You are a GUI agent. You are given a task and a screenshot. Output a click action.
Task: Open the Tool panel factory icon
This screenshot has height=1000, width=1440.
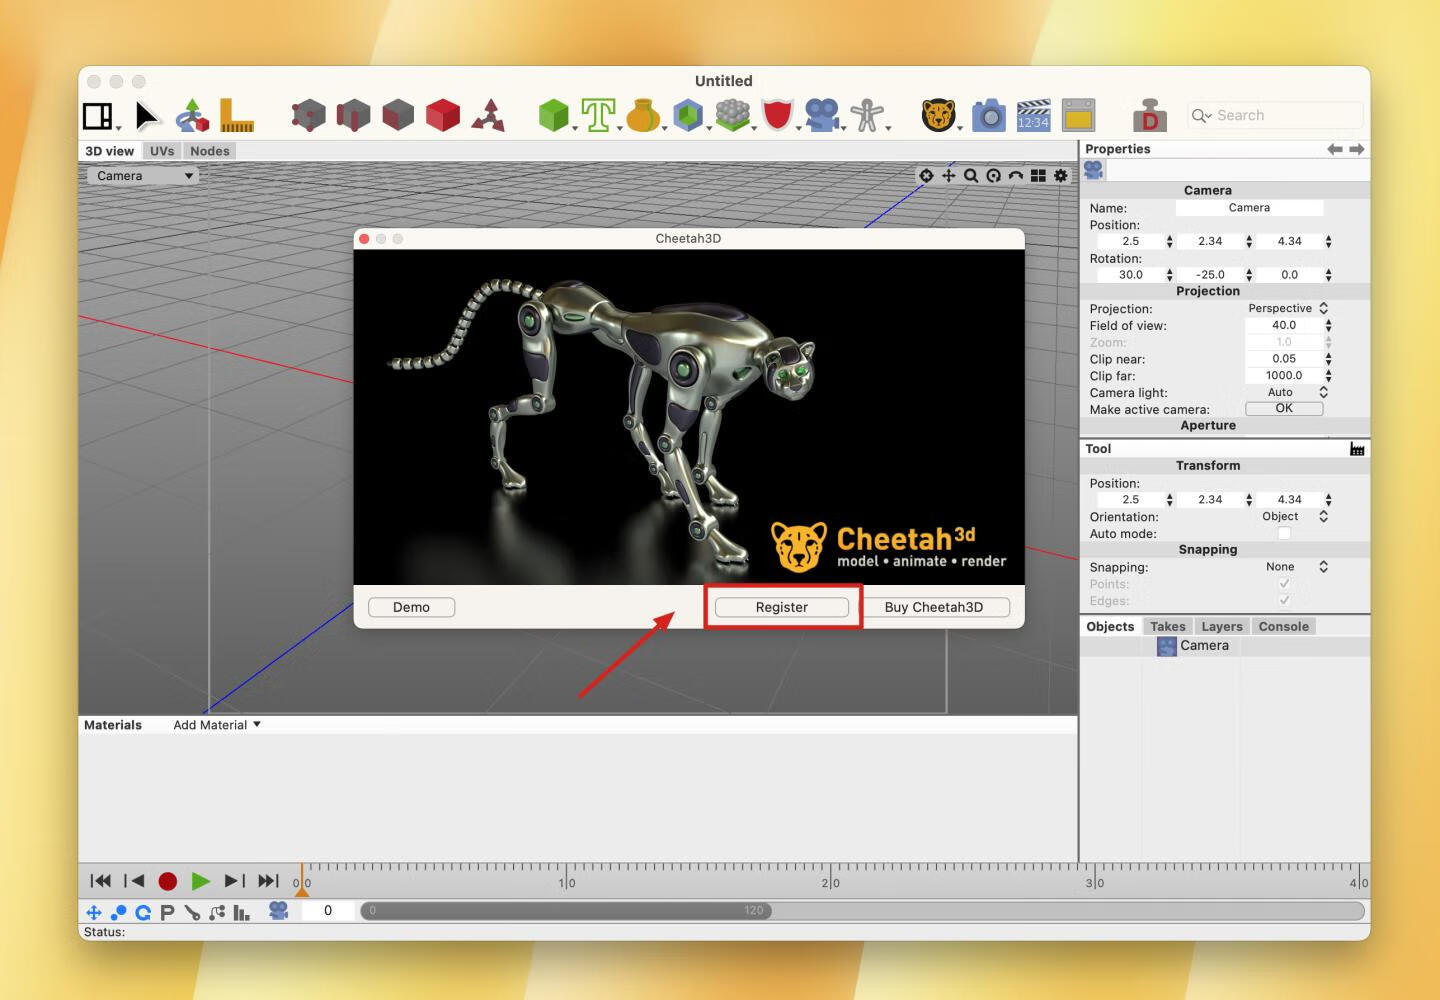1357,449
